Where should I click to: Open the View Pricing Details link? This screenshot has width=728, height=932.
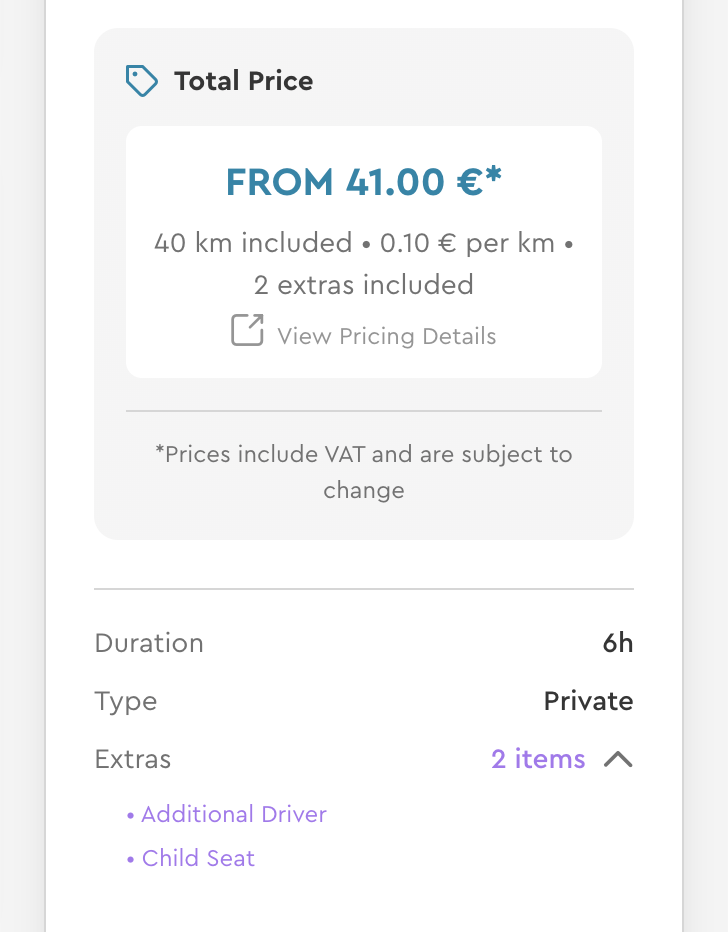click(x=386, y=336)
